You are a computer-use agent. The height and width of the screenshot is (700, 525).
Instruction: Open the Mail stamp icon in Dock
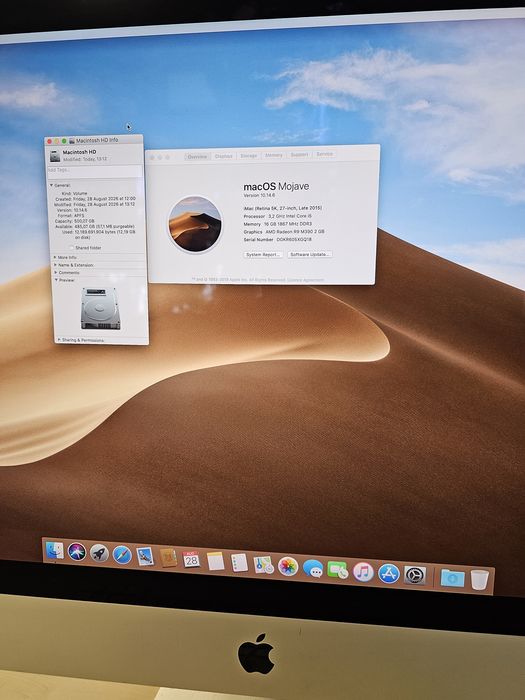(145, 556)
